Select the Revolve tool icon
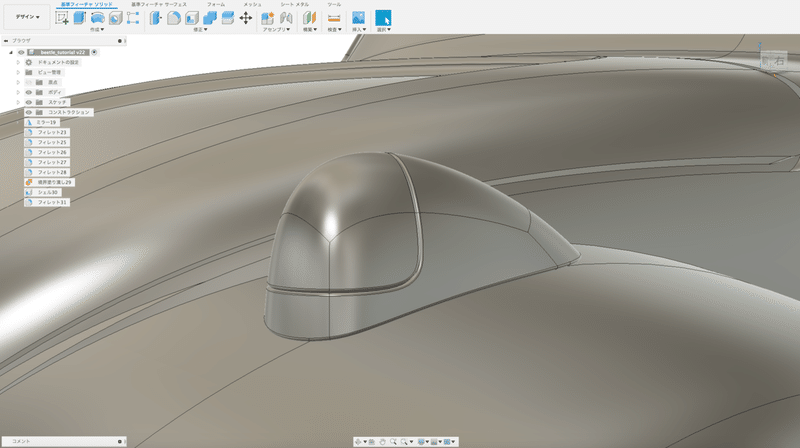 [97, 18]
